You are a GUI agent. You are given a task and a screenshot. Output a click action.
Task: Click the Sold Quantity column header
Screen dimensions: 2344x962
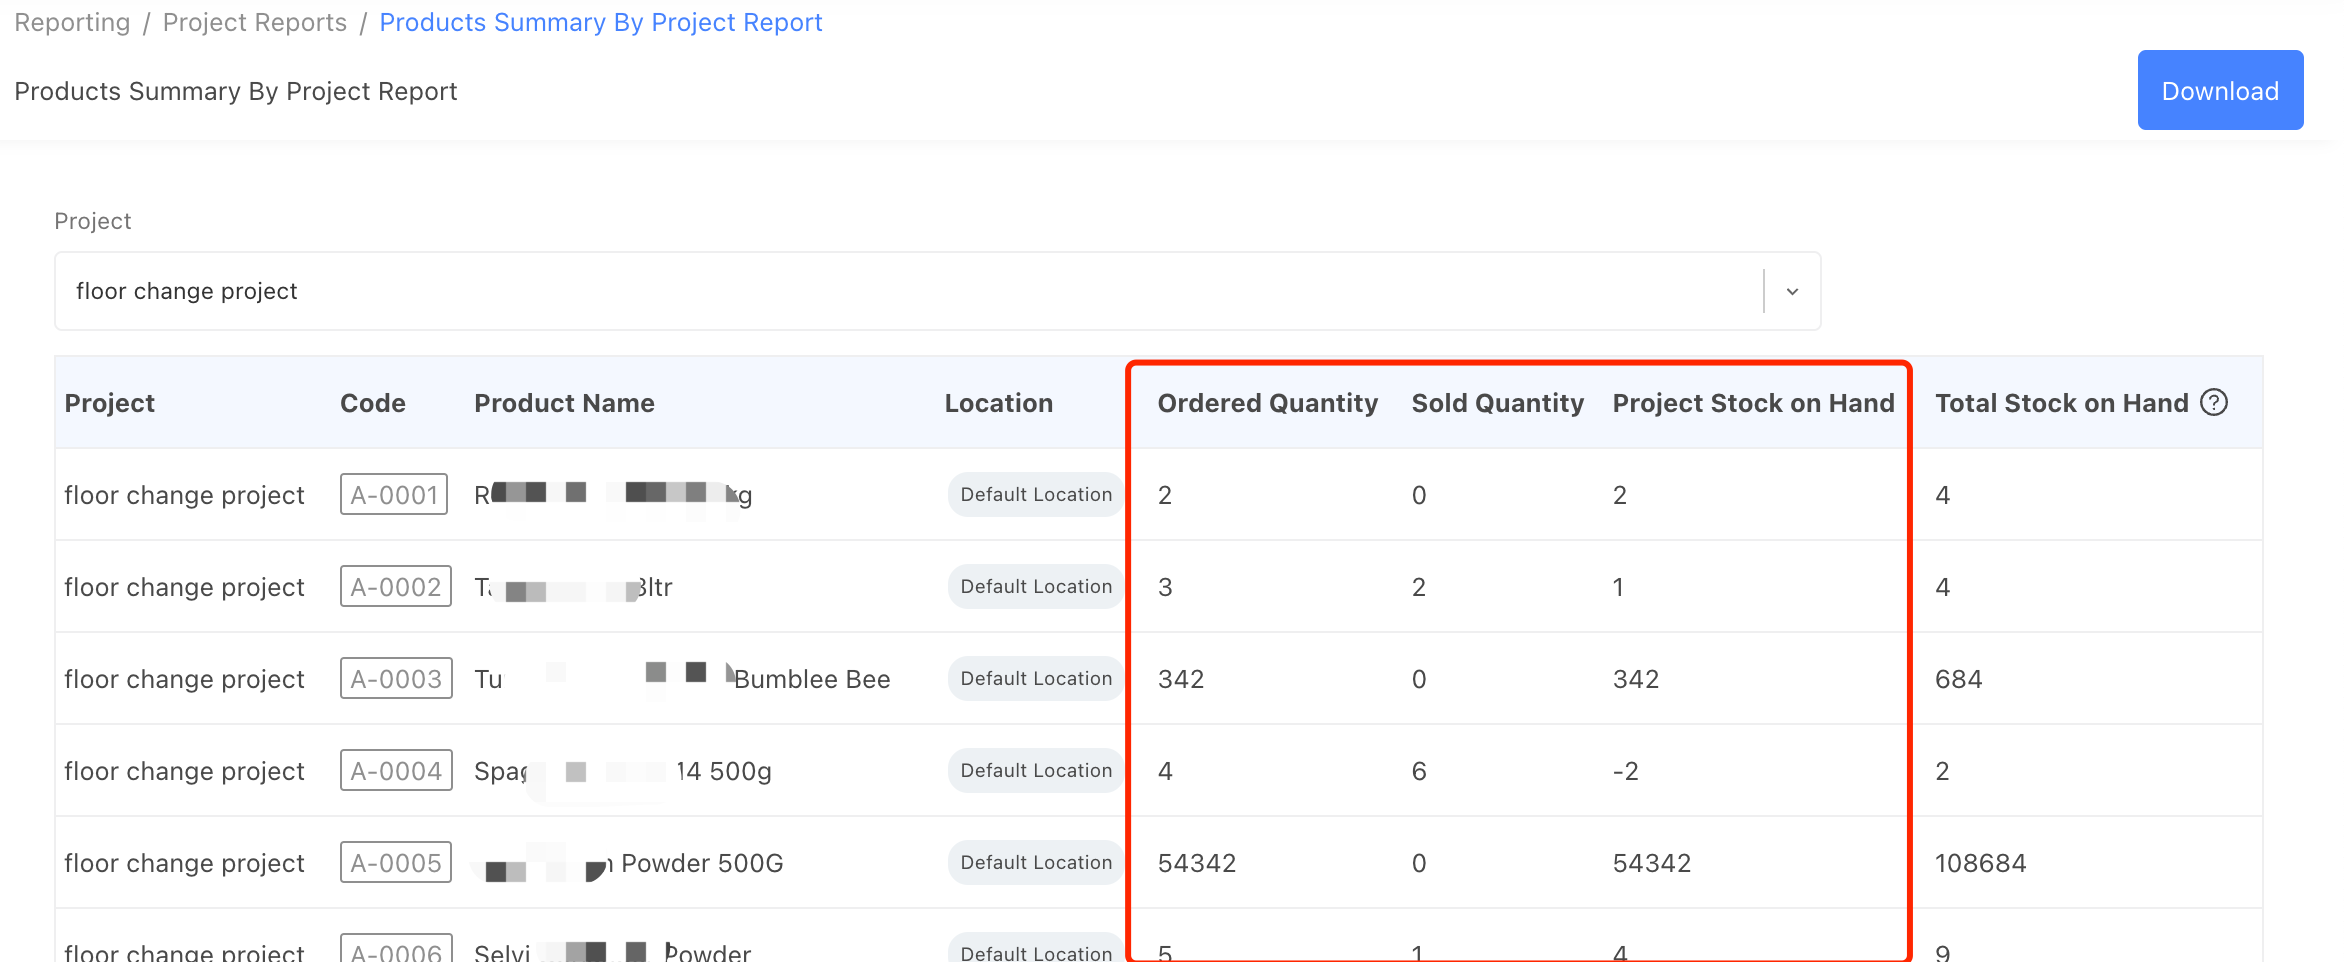pos(1497,404)
